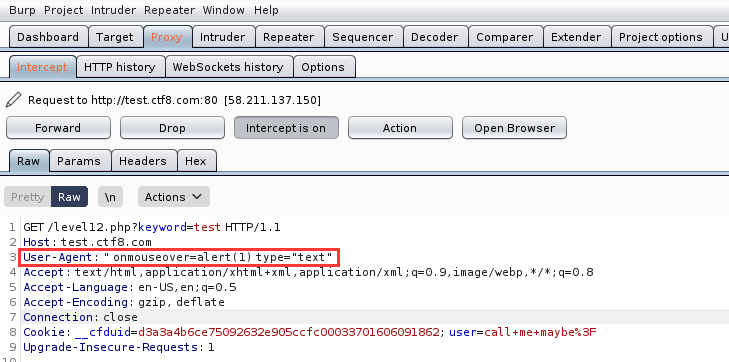Screen dimensions: 729x362
Task: Click the Accept-Encoding: gzip, deflate line
Action: (x=124, y=302)
